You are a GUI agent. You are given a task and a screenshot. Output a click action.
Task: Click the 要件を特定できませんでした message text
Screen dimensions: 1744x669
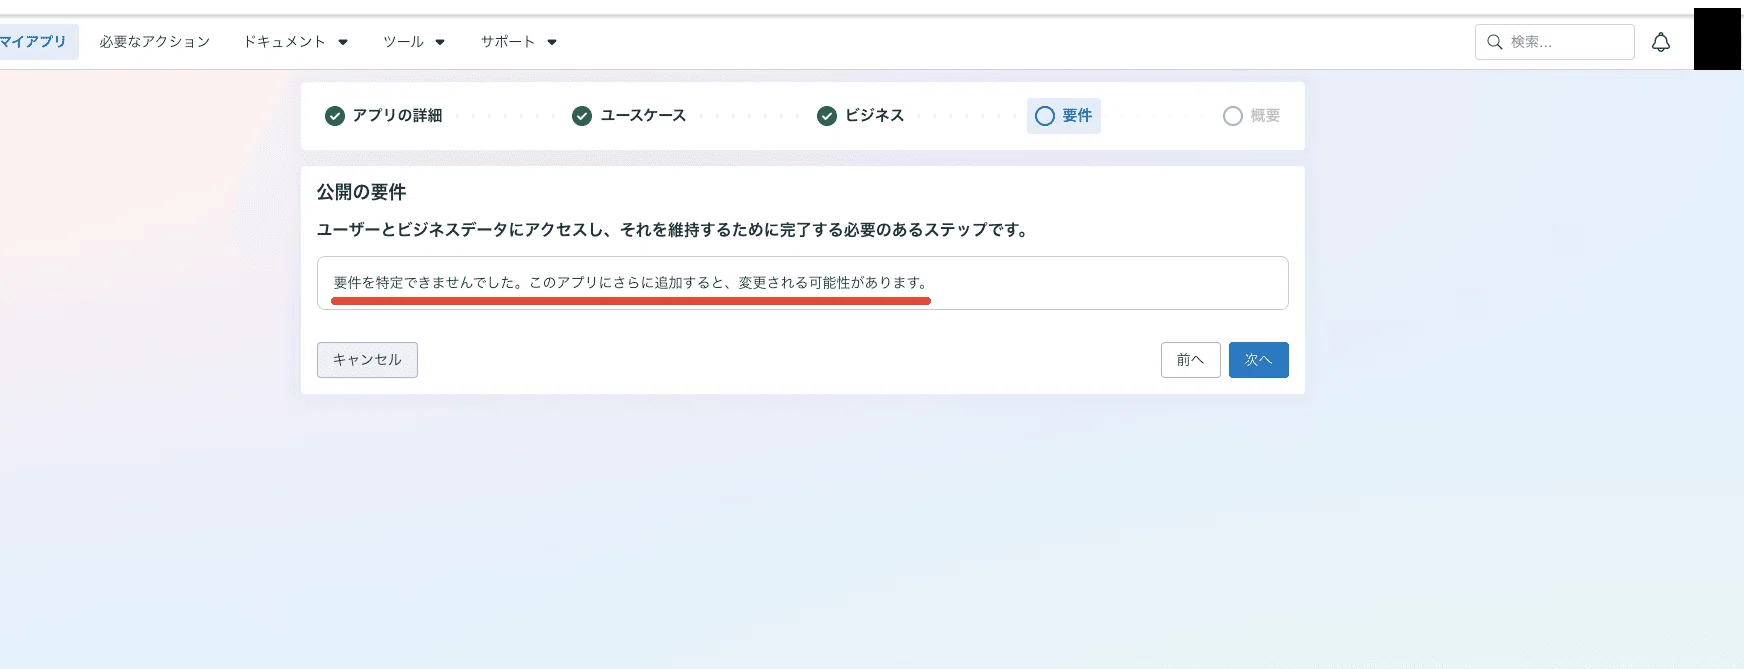point(631,283)
